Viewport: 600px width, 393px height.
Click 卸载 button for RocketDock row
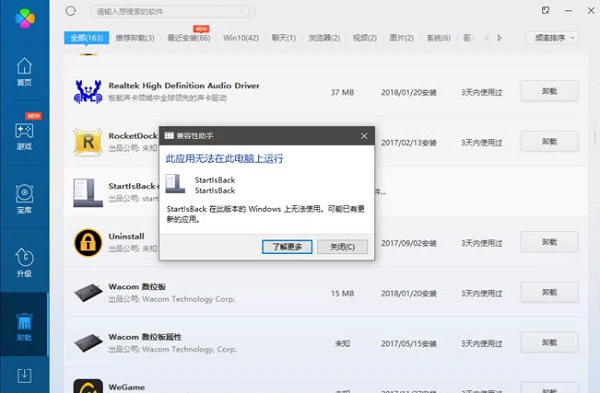pyautogui.click(x=549, y=142)
